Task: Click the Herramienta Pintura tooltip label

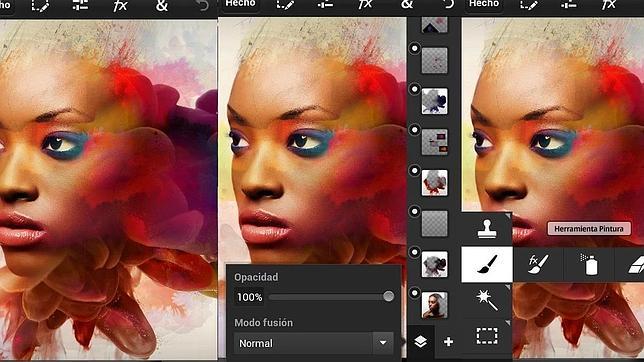Action: coord(589,228)
